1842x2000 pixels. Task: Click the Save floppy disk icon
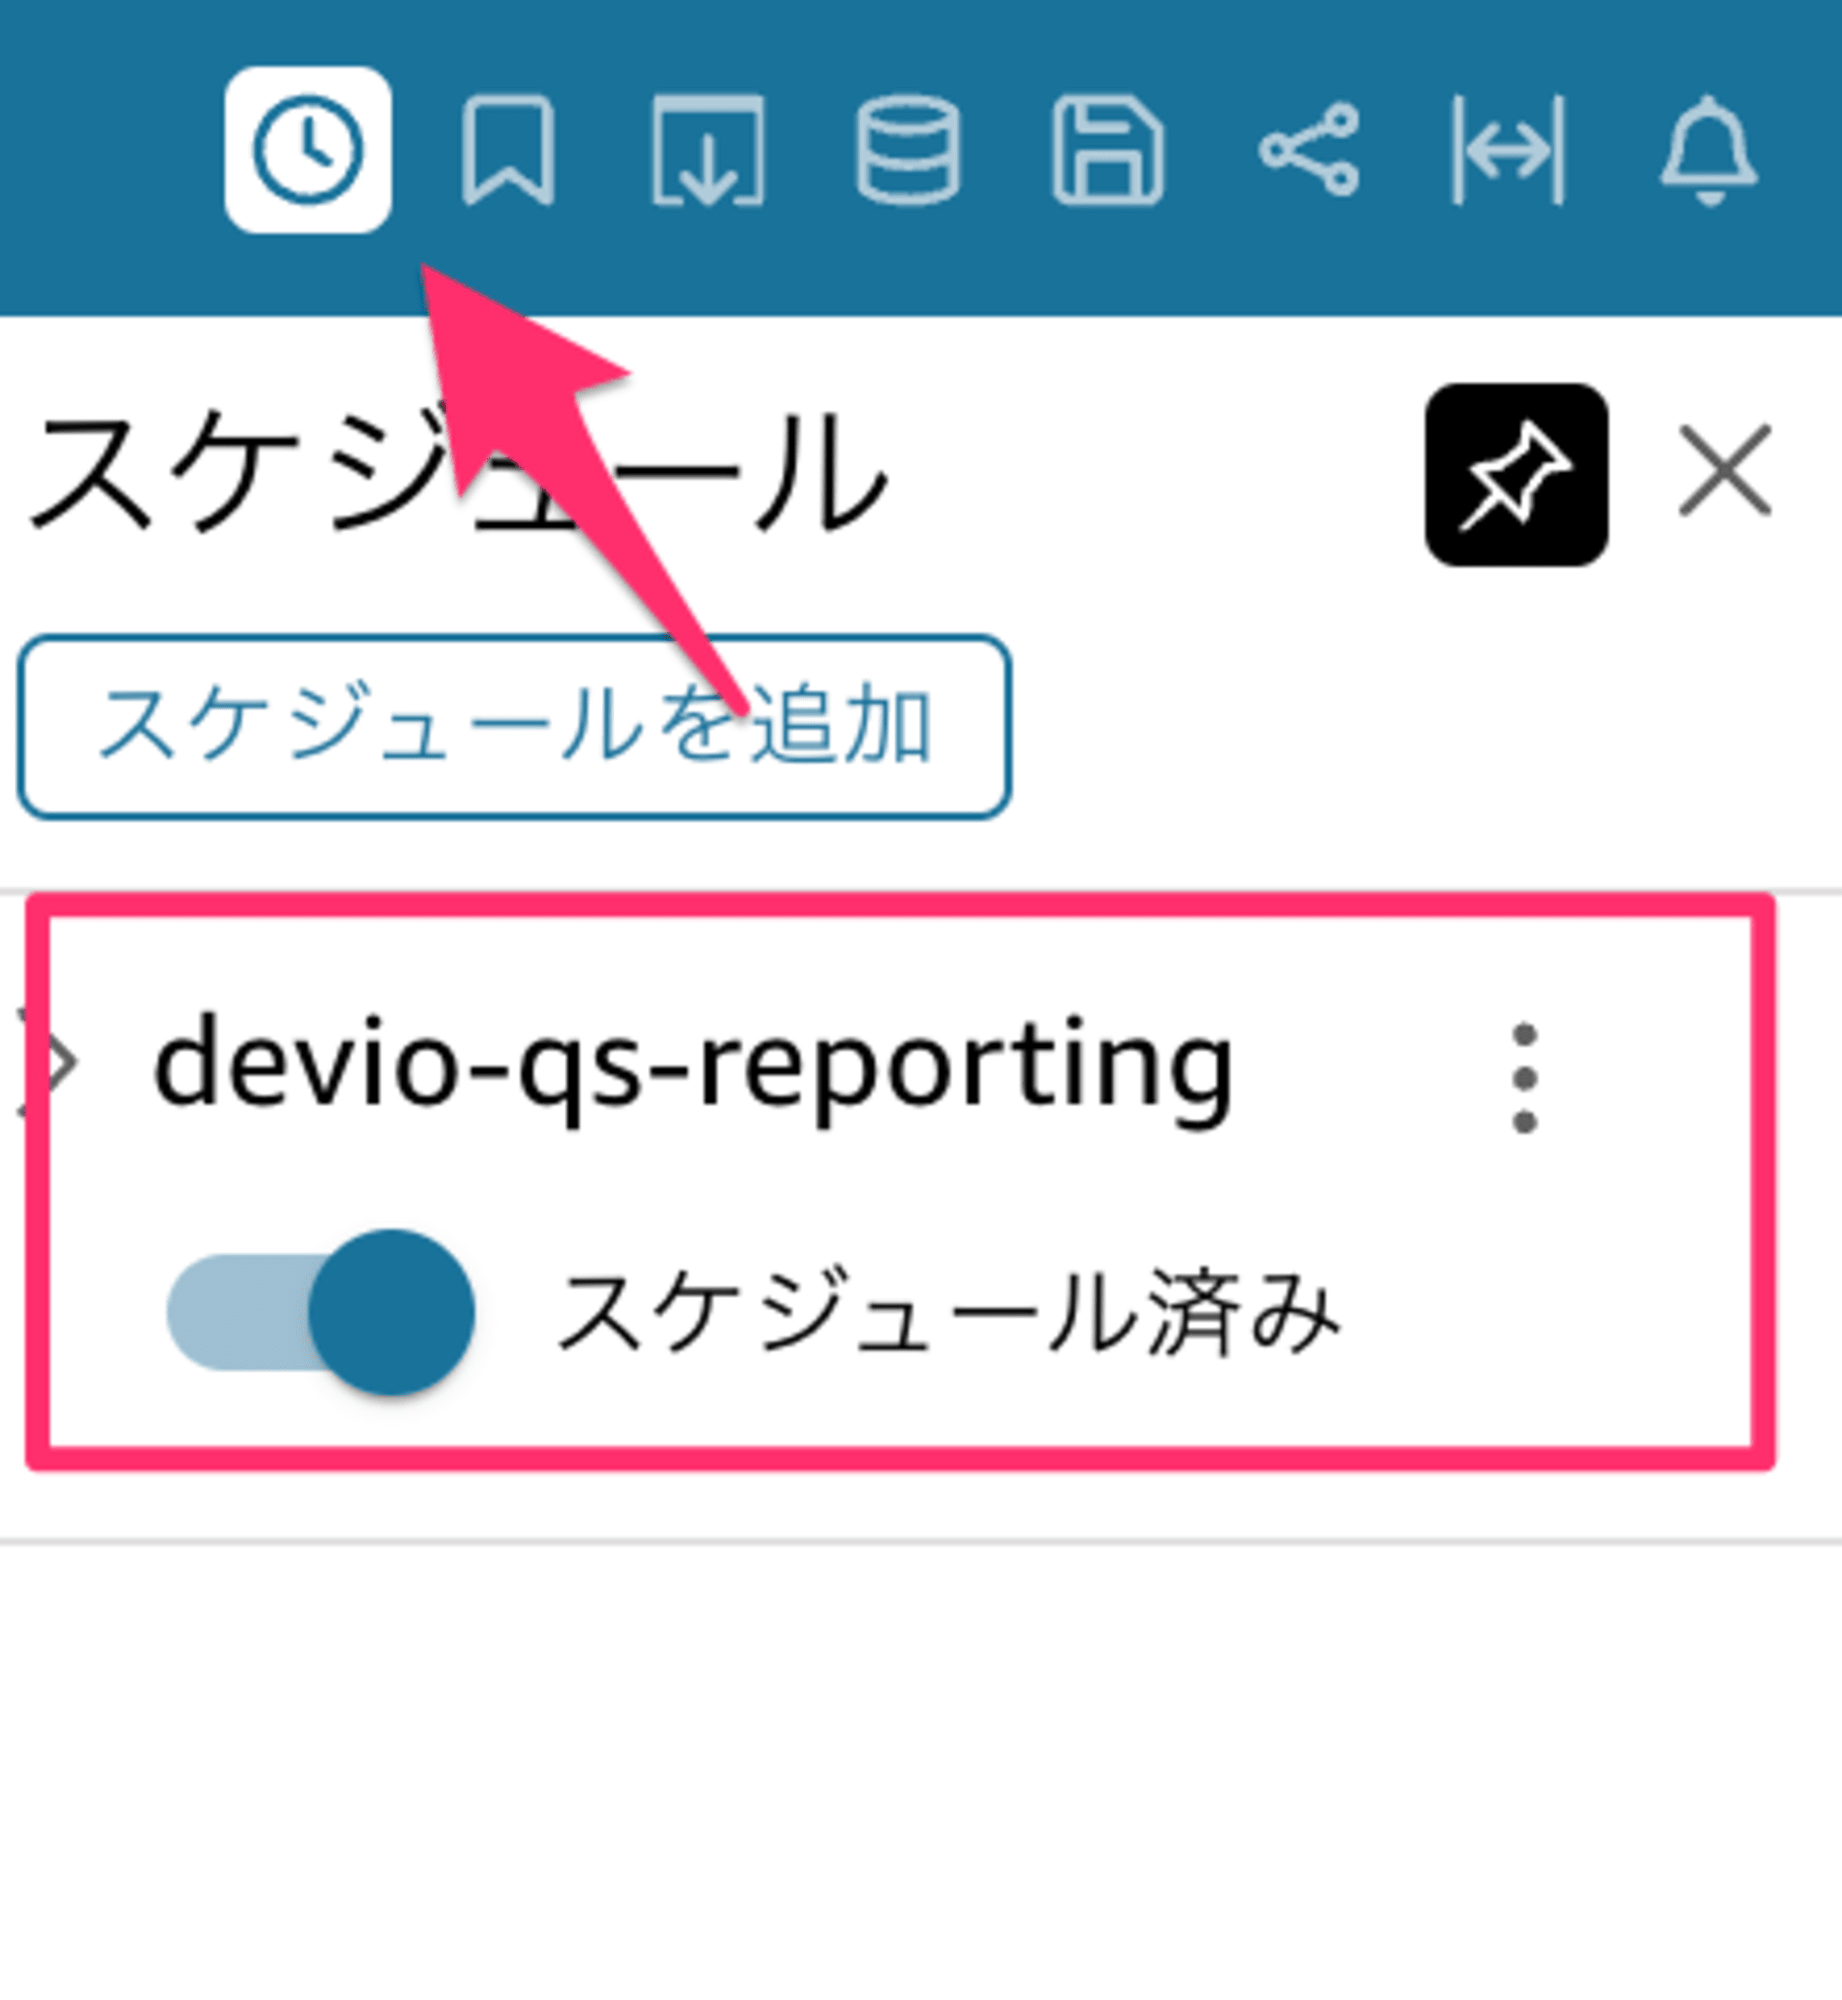(1108, 150)
